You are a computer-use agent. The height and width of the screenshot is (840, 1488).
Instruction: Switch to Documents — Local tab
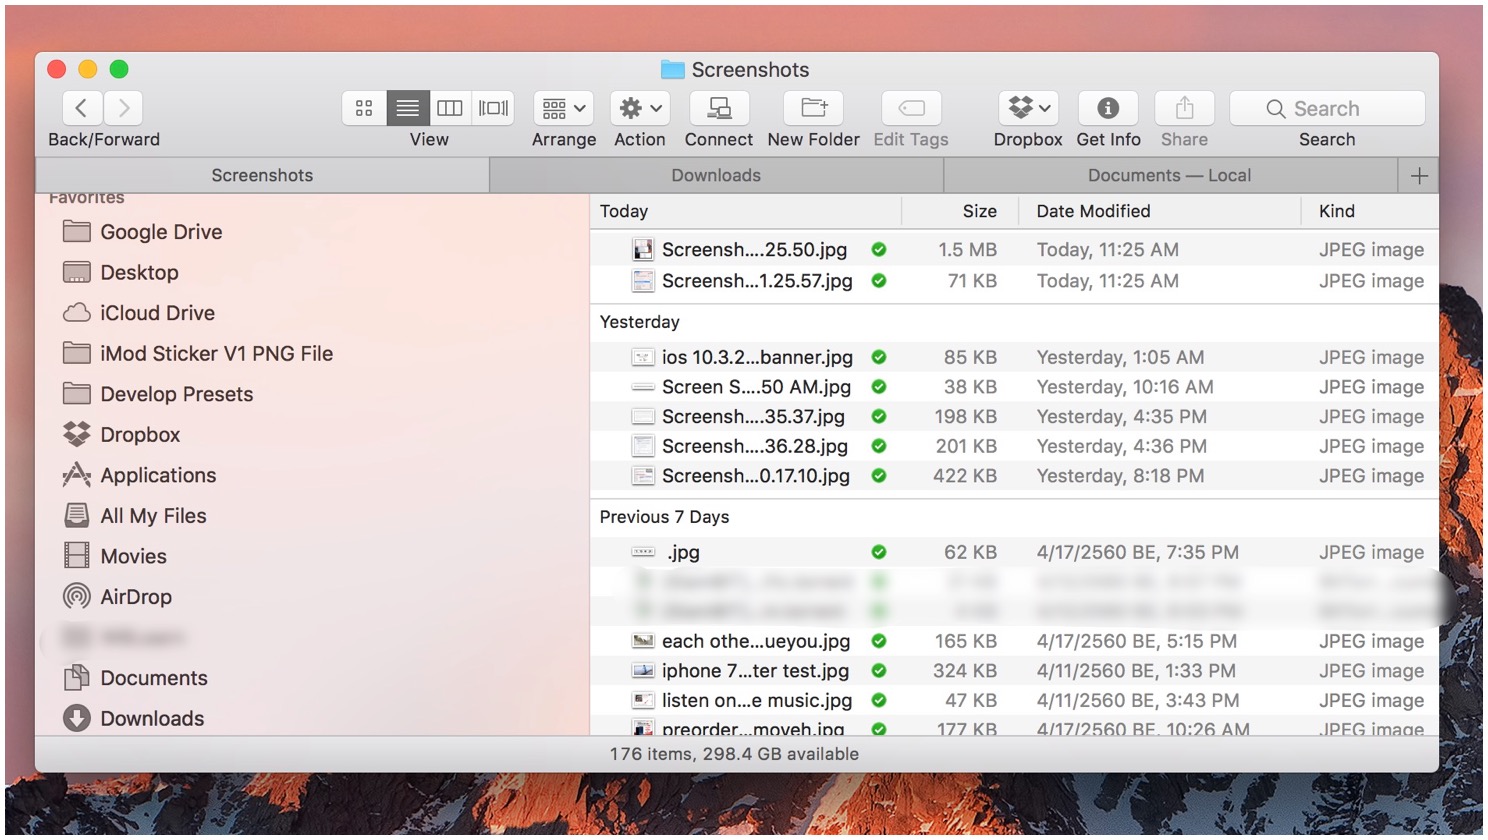1169,175
